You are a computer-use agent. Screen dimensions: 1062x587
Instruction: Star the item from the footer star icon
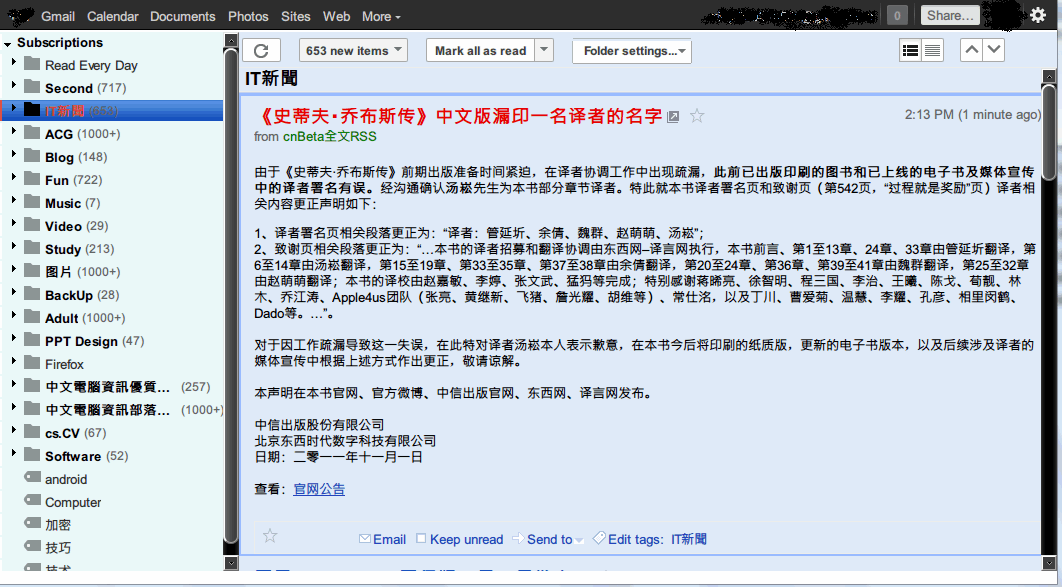pos(269,536)
